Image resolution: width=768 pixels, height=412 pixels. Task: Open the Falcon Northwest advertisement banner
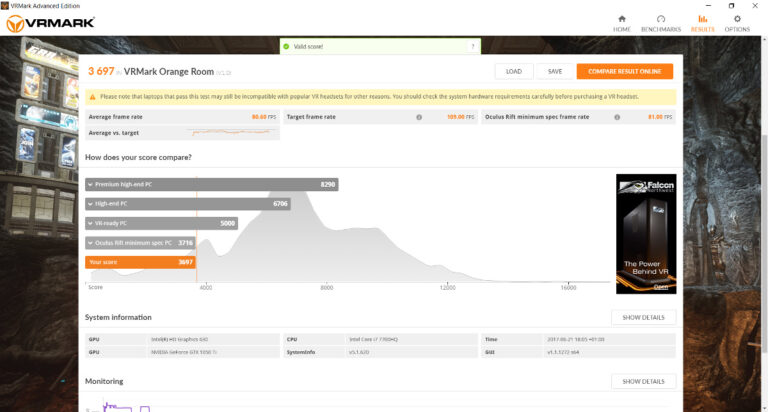point(645,234)
